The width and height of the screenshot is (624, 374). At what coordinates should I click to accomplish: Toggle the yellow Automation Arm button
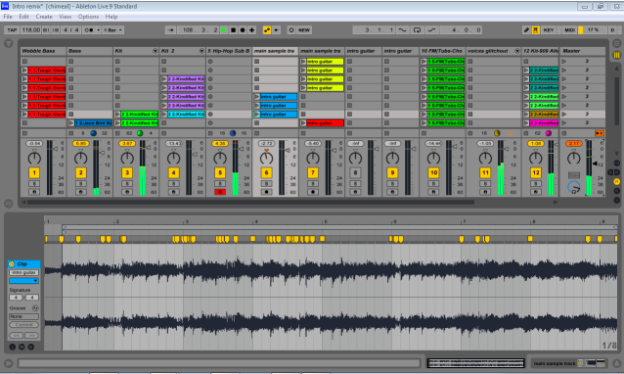pyautogui.click(x=267, y=30)
